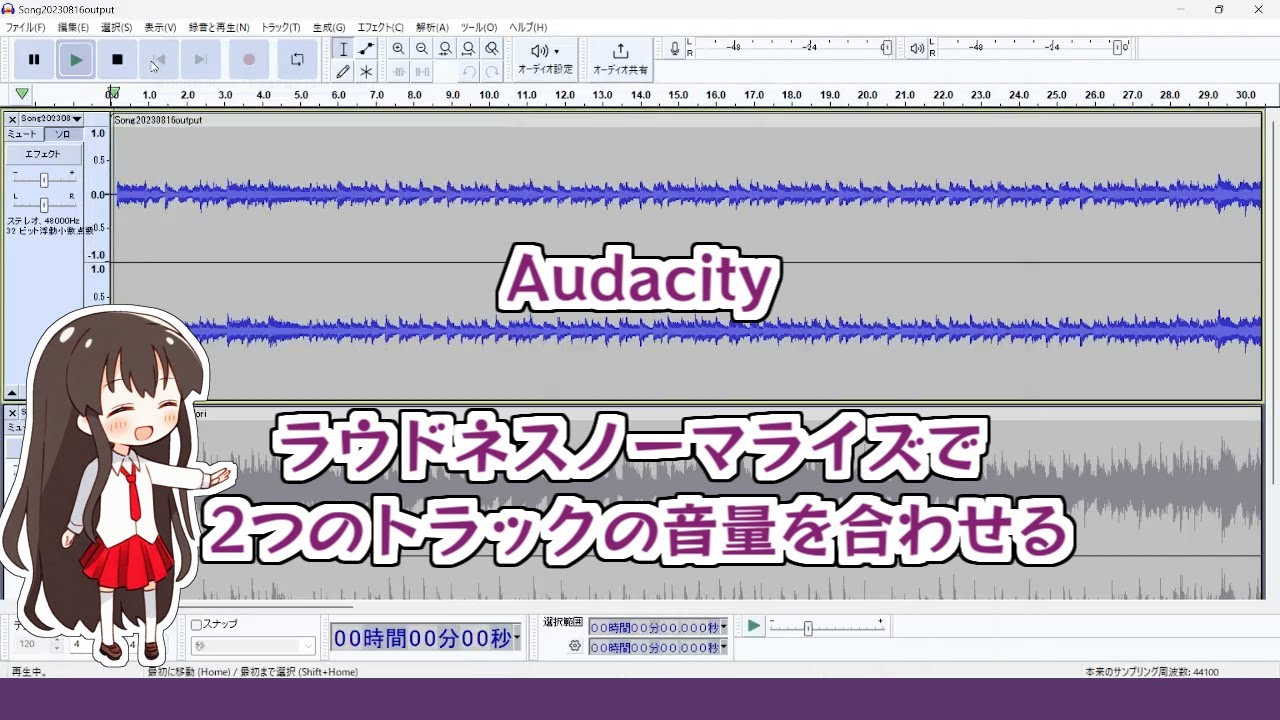
Task: Click the 30.0 mark on timeline ruler
Action: coord(1245,95)
